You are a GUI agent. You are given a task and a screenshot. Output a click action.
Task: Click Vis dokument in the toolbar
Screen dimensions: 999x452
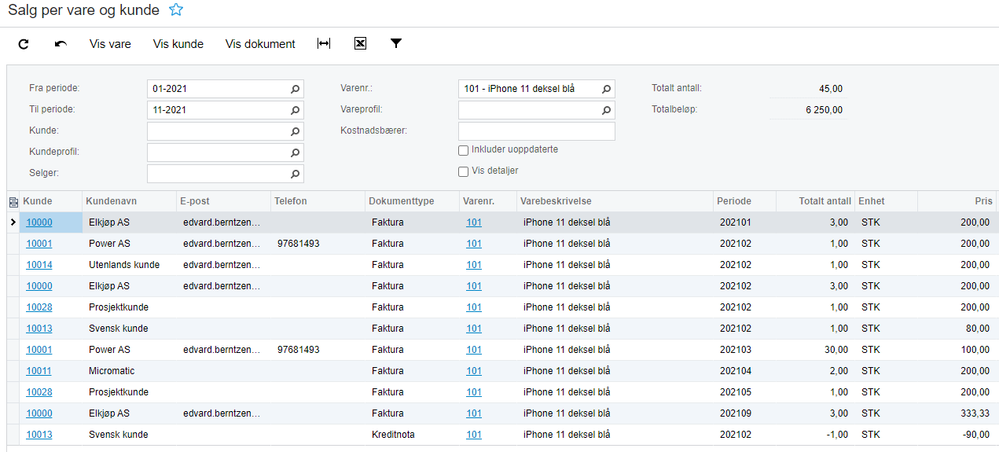point(260,44)
